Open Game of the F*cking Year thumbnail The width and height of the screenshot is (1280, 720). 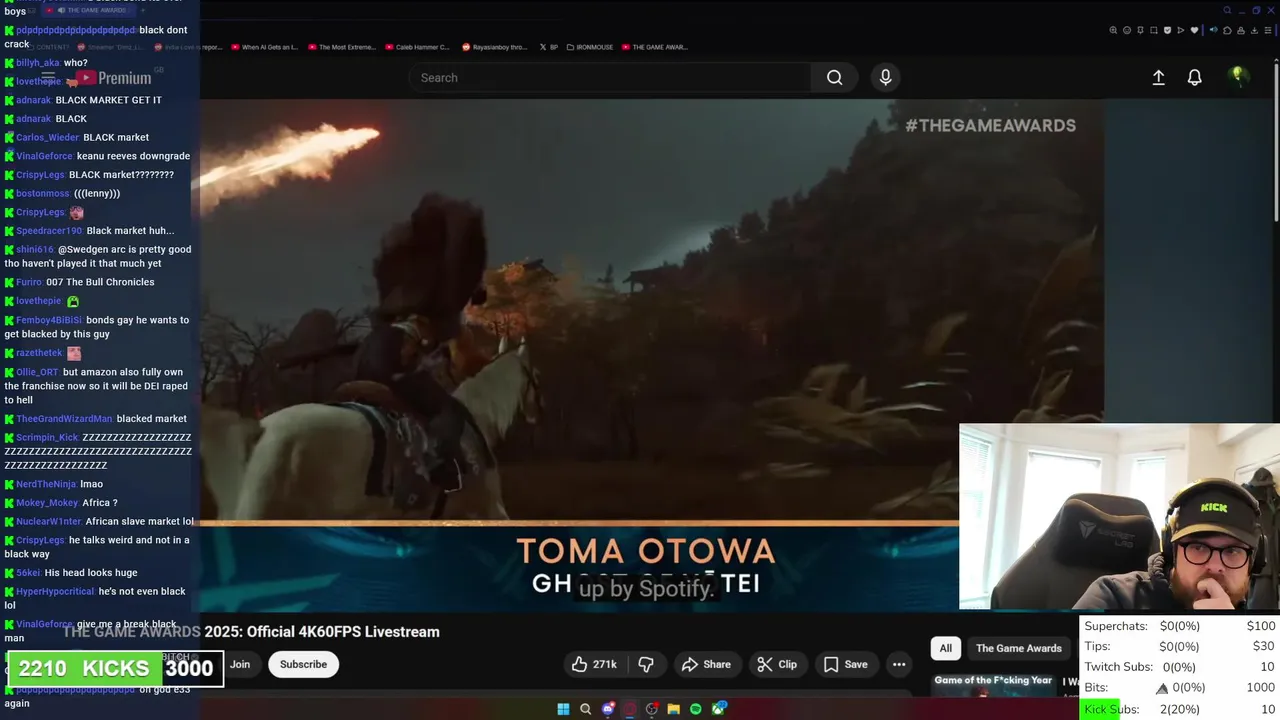994,684
